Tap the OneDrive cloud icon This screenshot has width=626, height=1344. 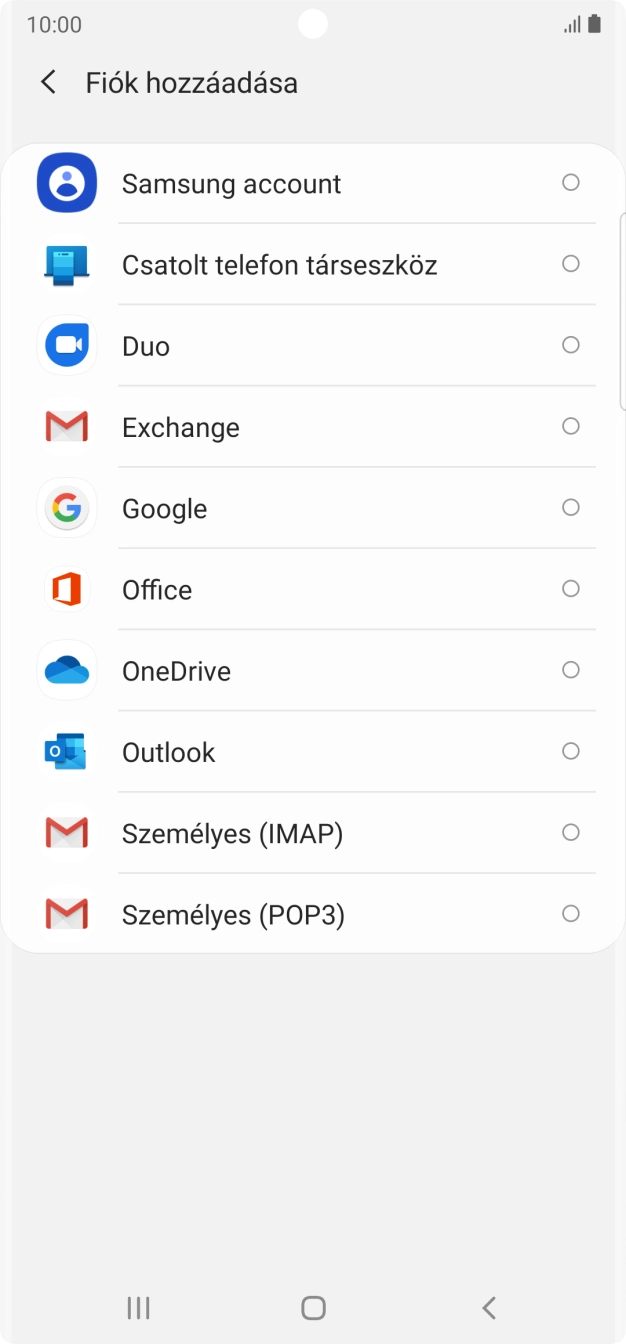(x=66, y=670)
